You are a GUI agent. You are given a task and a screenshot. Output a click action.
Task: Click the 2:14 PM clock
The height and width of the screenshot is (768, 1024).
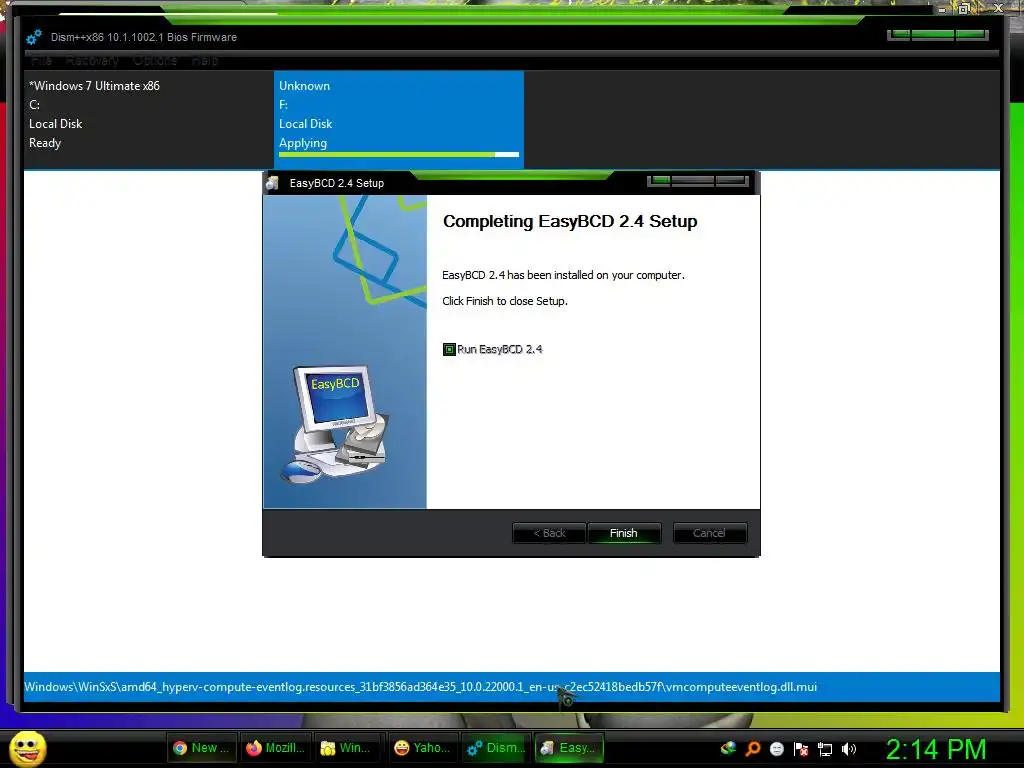[935, 749]
